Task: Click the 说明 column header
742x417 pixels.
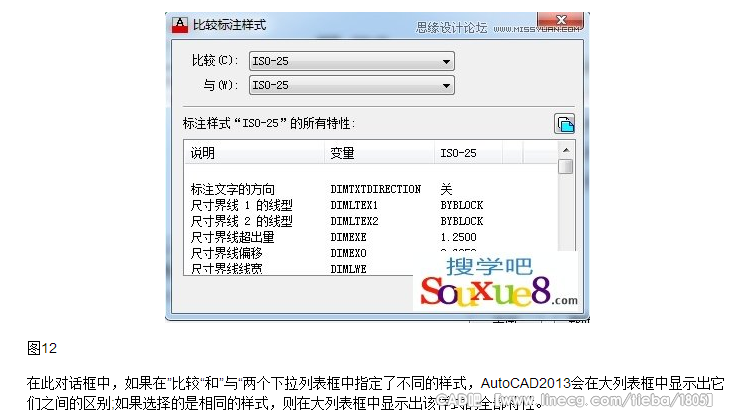Action: [254, 153]
